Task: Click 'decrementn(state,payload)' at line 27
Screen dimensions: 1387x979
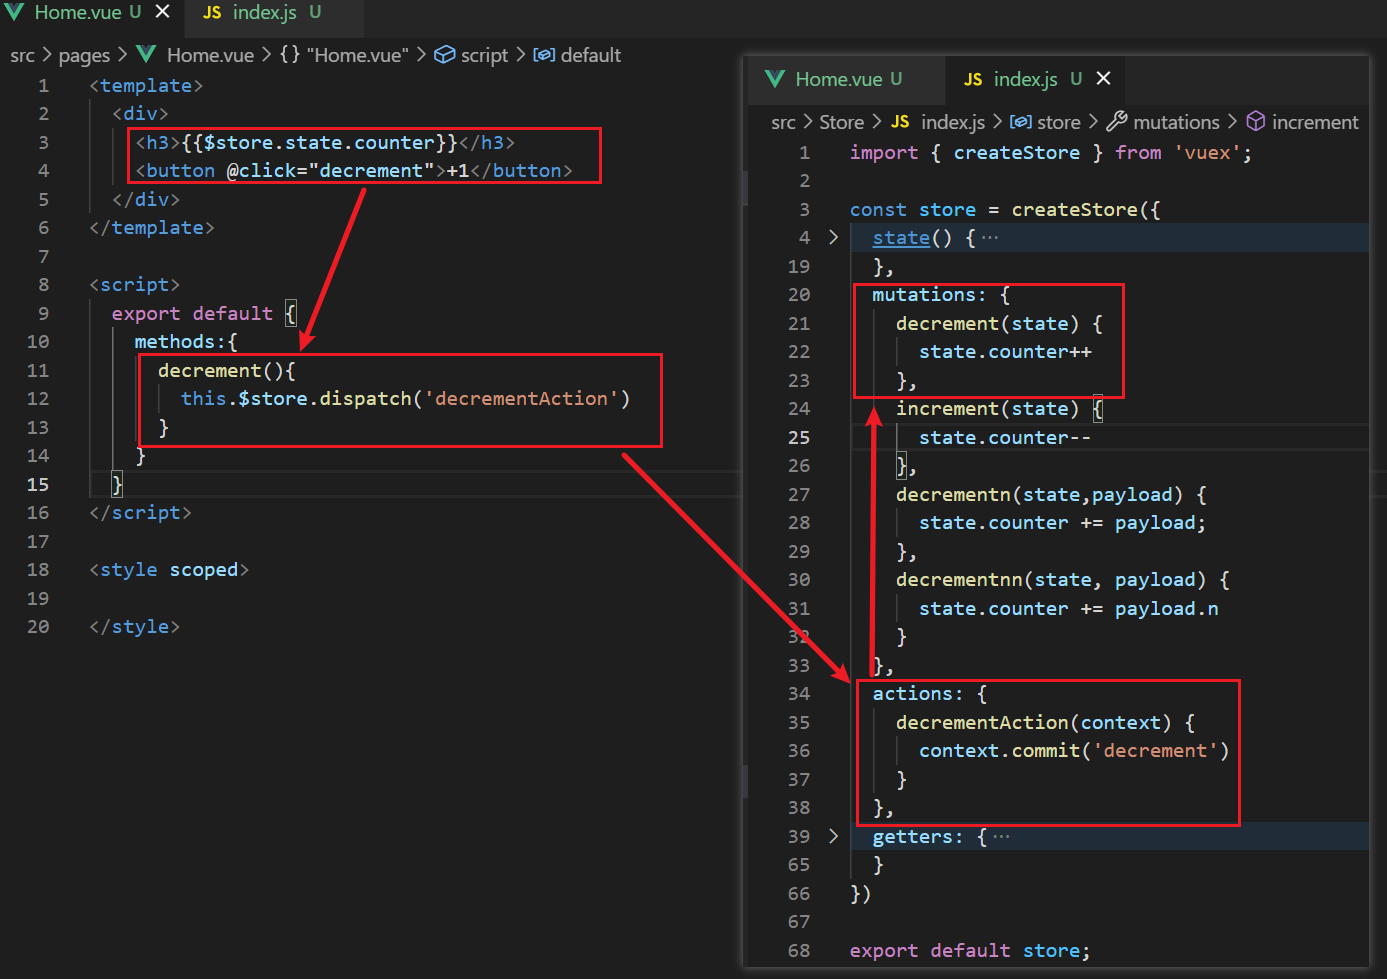Action: point(1039,495)
